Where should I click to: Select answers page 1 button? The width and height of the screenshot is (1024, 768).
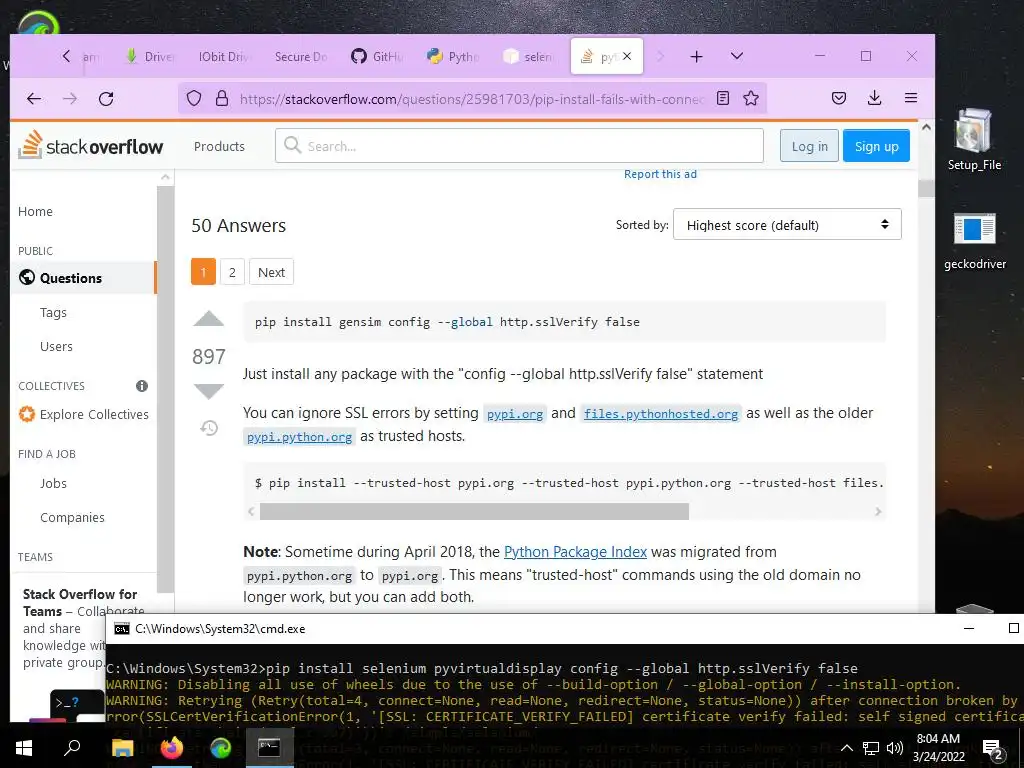[x=203, y=272]
